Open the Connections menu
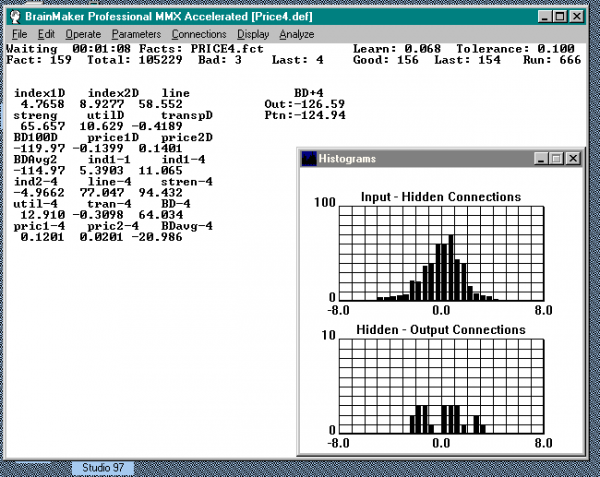 click(x=199, y=34)
